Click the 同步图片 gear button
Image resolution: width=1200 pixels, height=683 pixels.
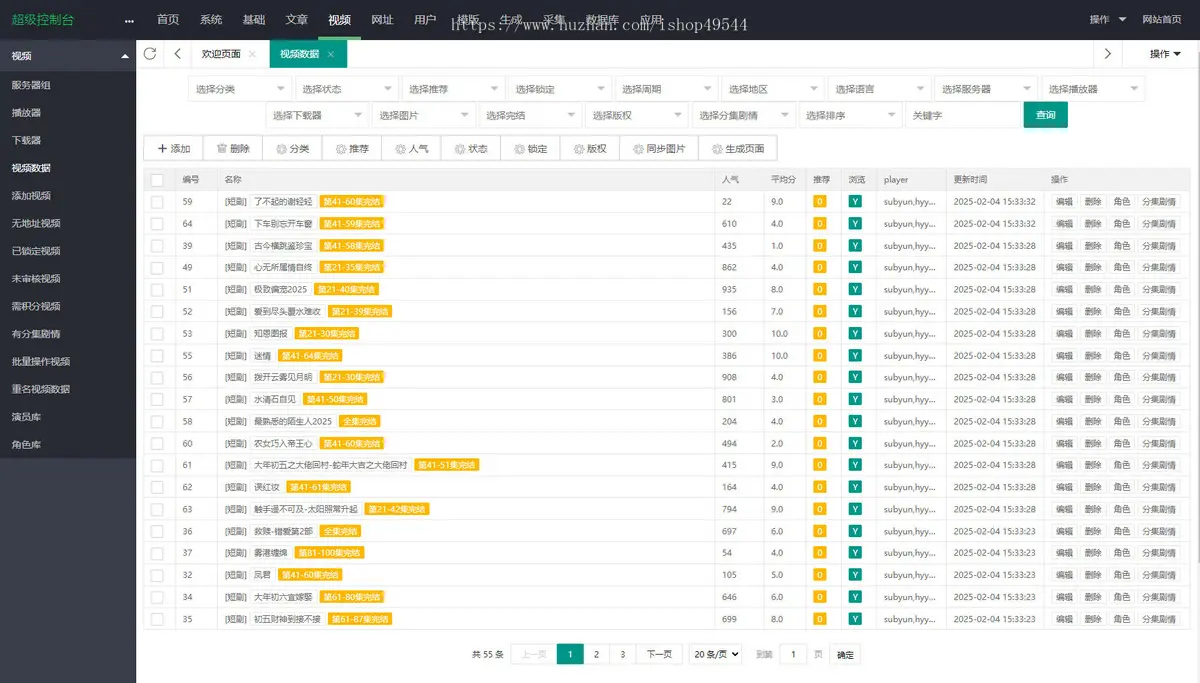tap(659, 149)
